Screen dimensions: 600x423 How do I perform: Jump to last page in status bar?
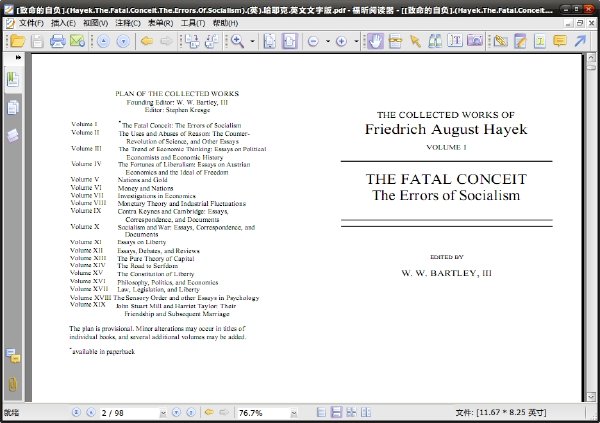click(191, 412)
